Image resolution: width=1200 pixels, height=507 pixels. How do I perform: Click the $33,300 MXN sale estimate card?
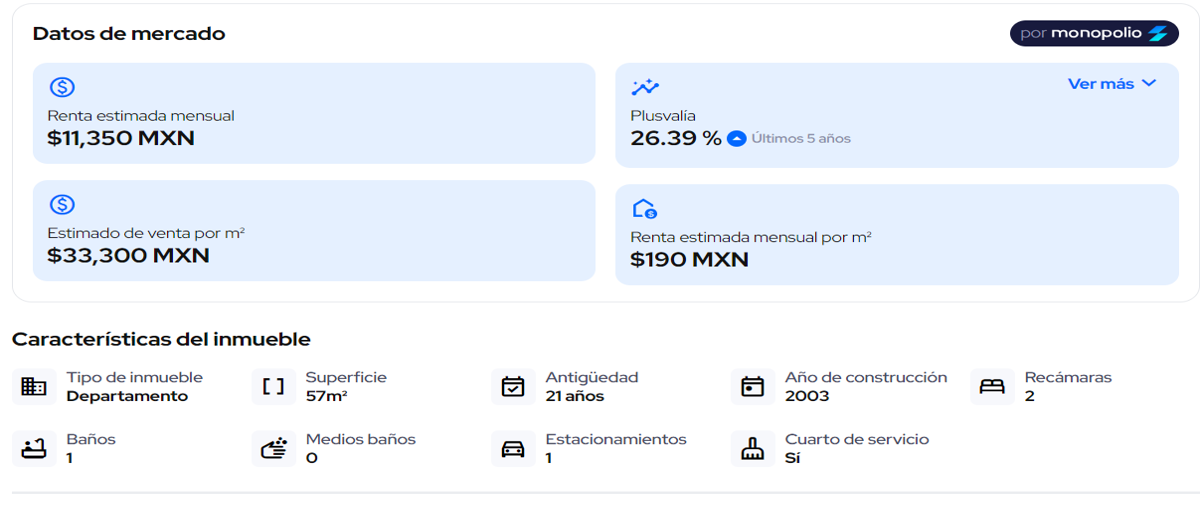pyautogui.click(x=314, y=231)
